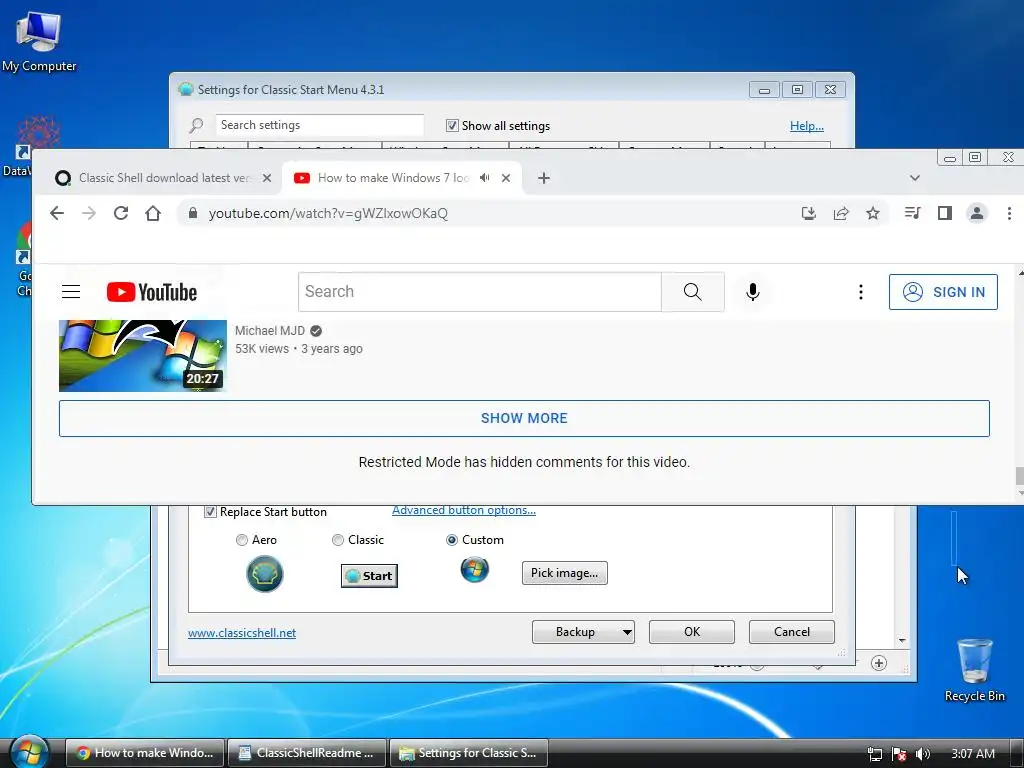Click the zoom in plus behind settings
The width and height of the screenshot is (1024, 768).
click(x=879, y=664)
